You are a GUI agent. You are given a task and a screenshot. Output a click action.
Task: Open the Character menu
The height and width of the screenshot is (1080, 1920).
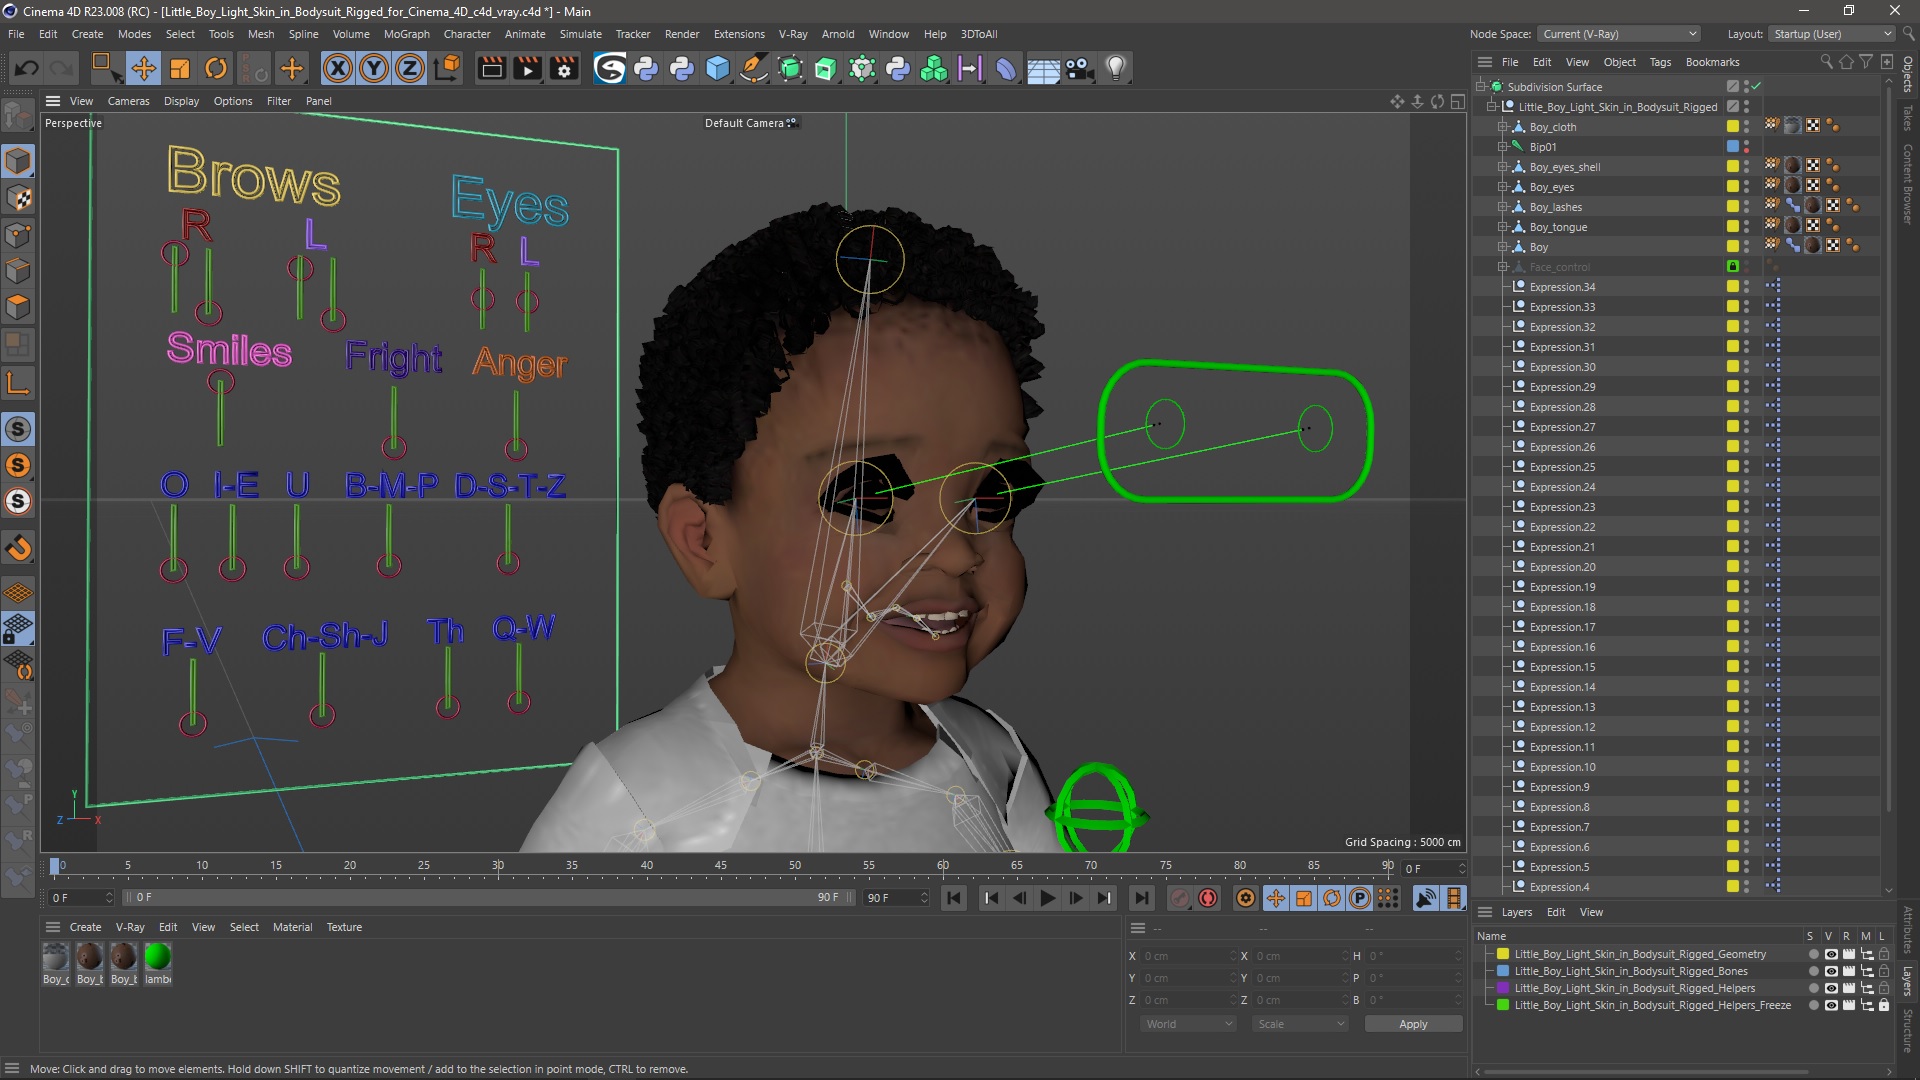467,34
